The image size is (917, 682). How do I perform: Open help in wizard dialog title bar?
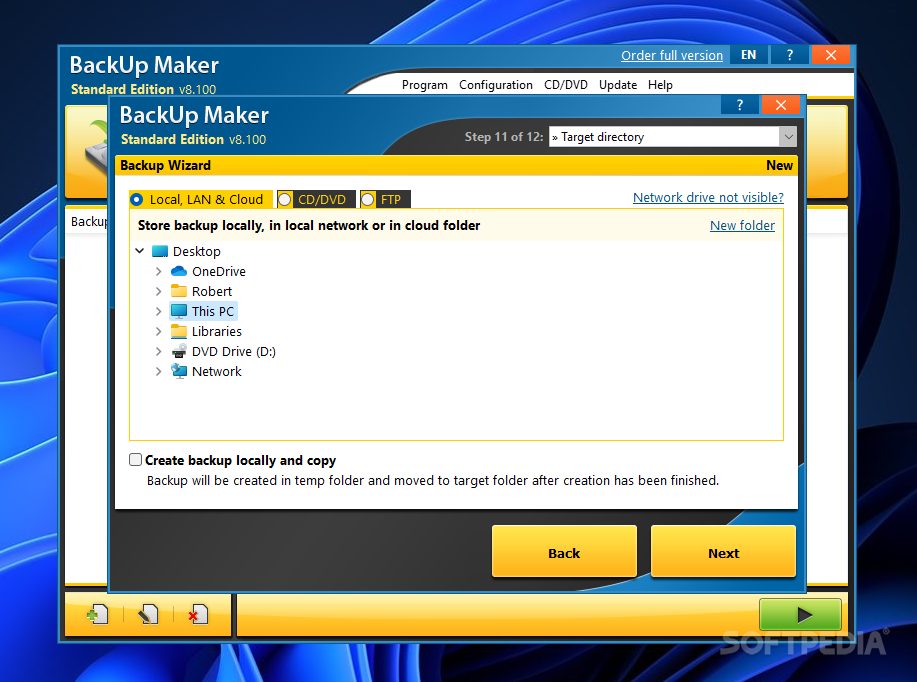[x=740, y=105]
